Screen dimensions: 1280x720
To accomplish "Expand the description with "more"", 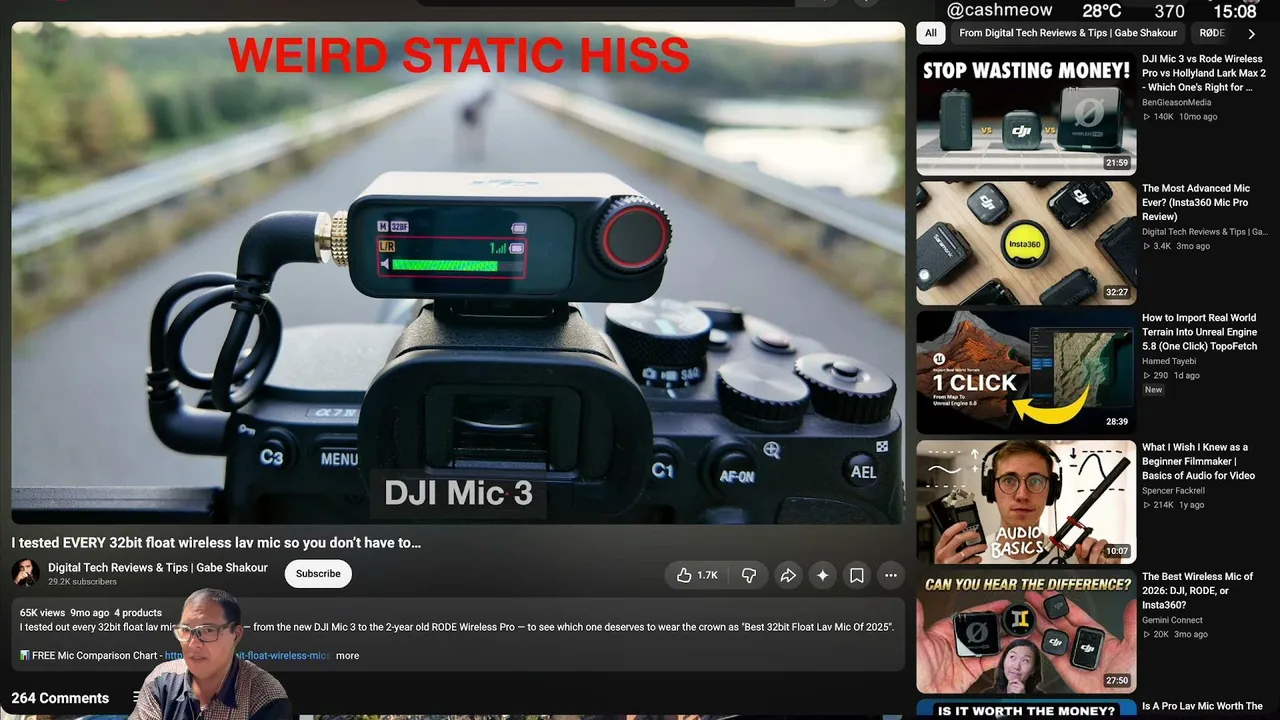I will [347, 656].
